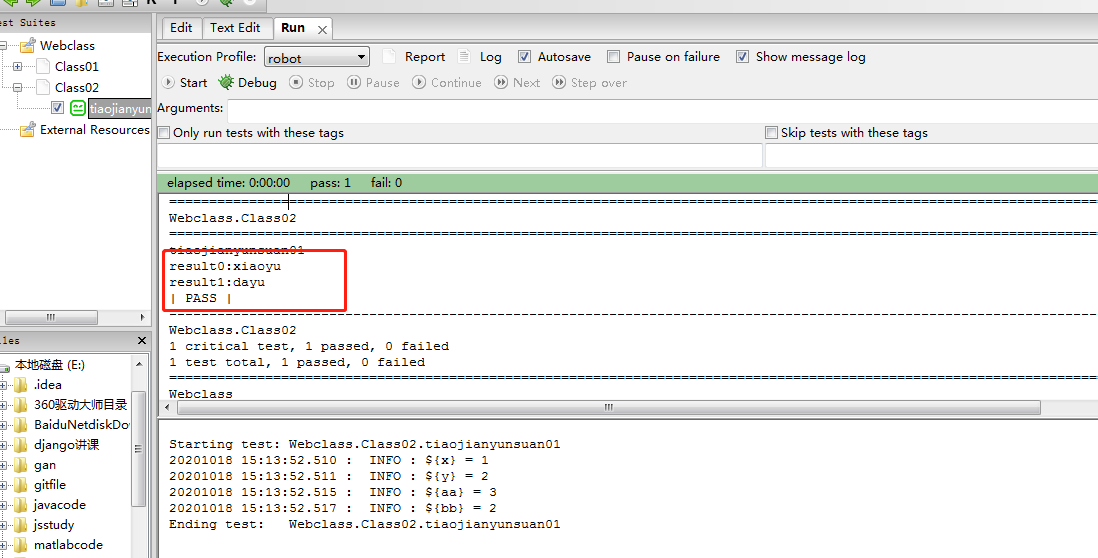
Task: Click the only-run tags input box
Action: [x=459, y=155]
